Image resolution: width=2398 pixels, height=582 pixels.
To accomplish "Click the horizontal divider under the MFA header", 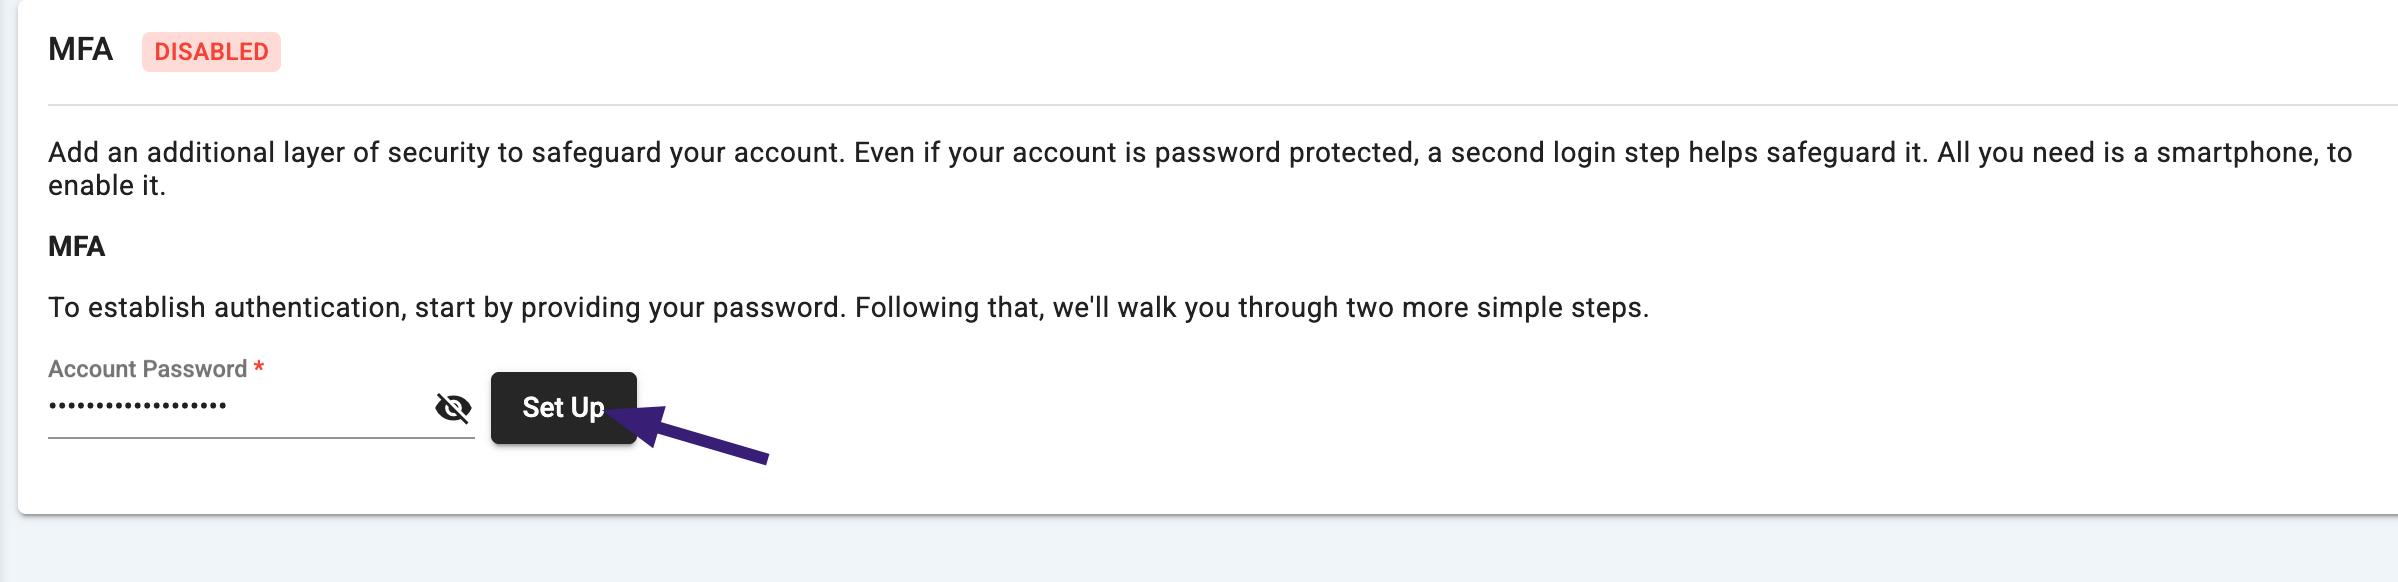I will (x=1200, y=105).
